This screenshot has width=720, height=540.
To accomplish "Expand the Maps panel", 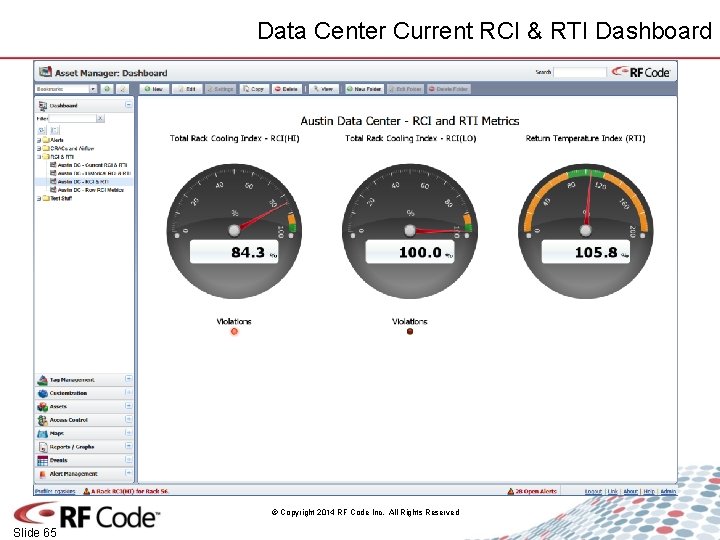I will (x=128, y=433).
